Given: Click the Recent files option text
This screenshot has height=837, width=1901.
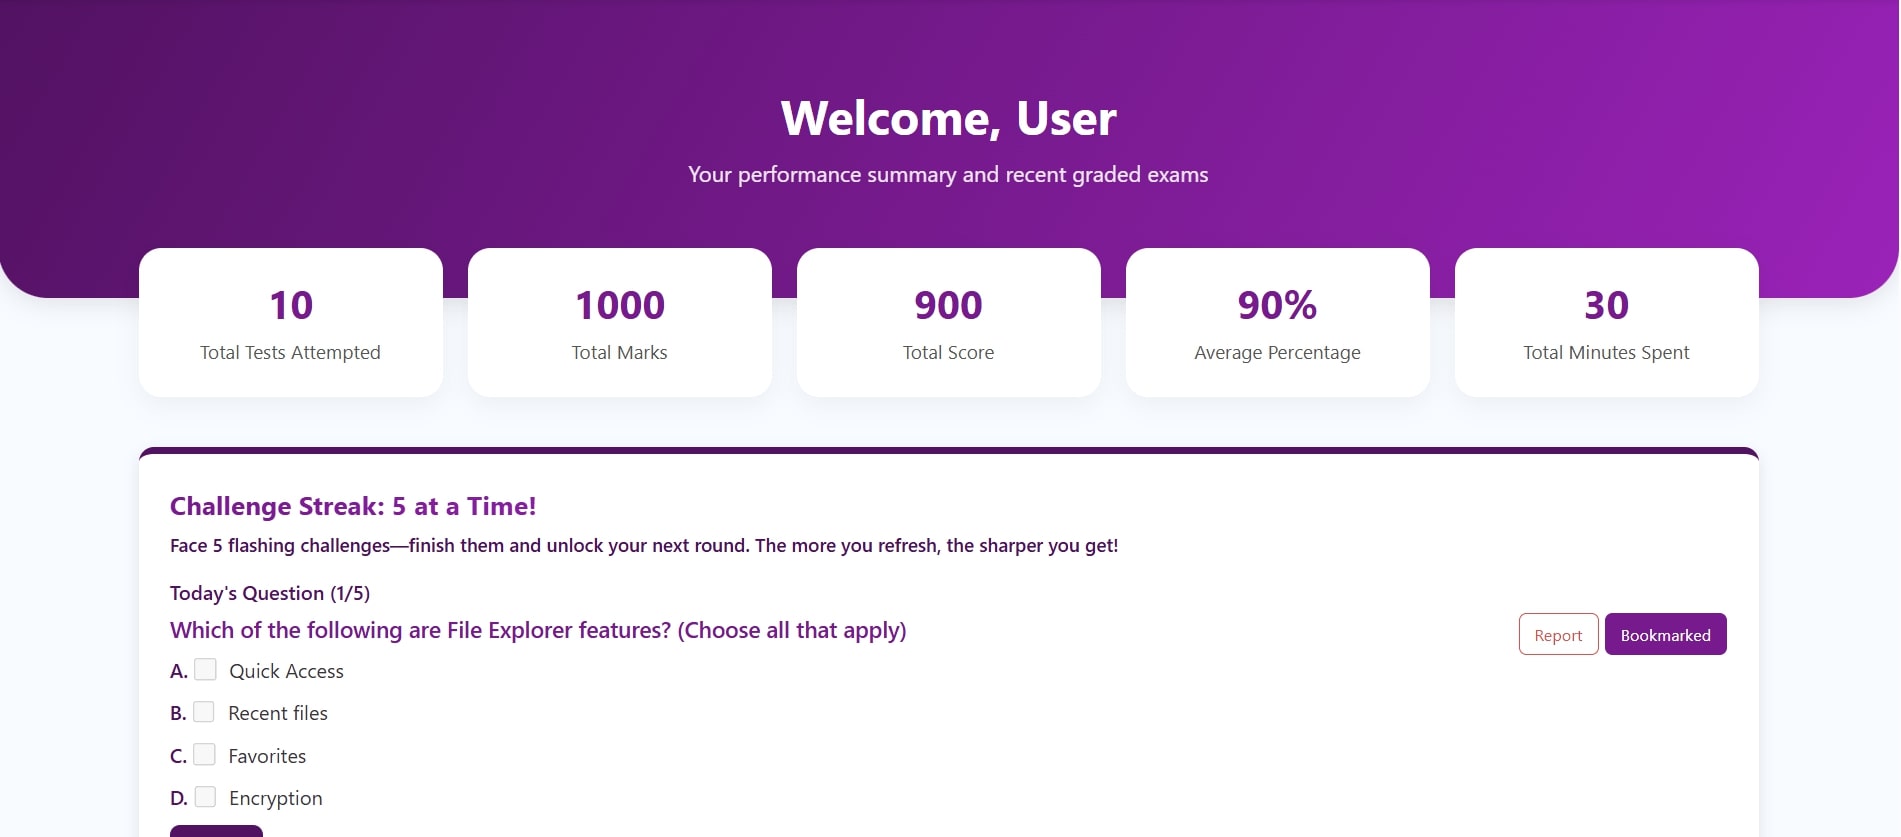Looking at the screenshot, I should [x=278, y=713].
